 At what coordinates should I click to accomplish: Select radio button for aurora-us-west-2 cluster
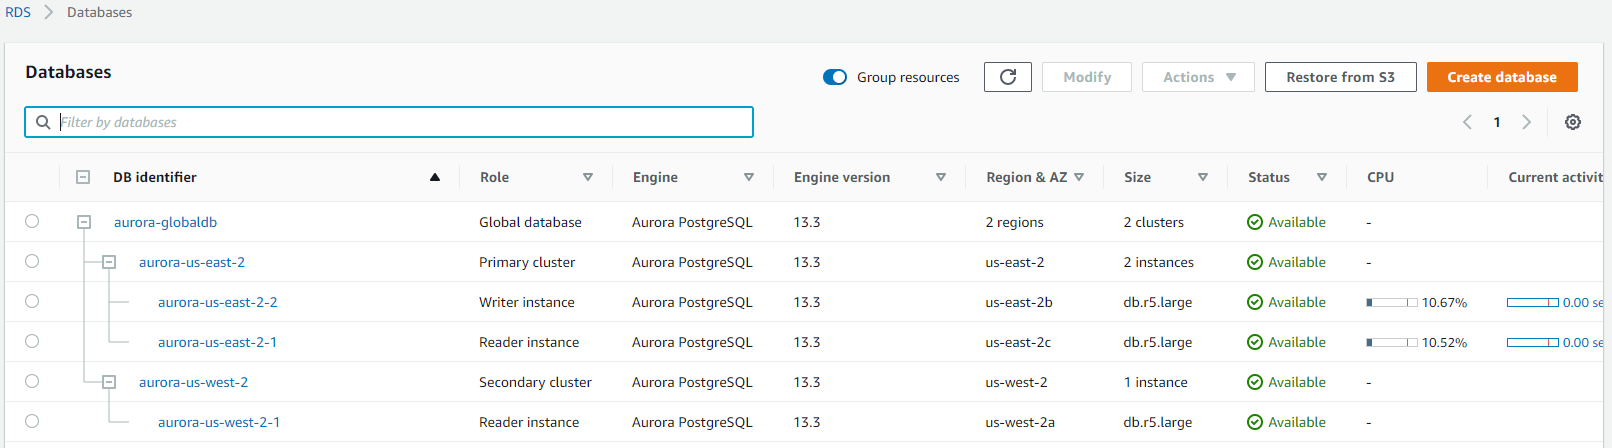point(32,381)
